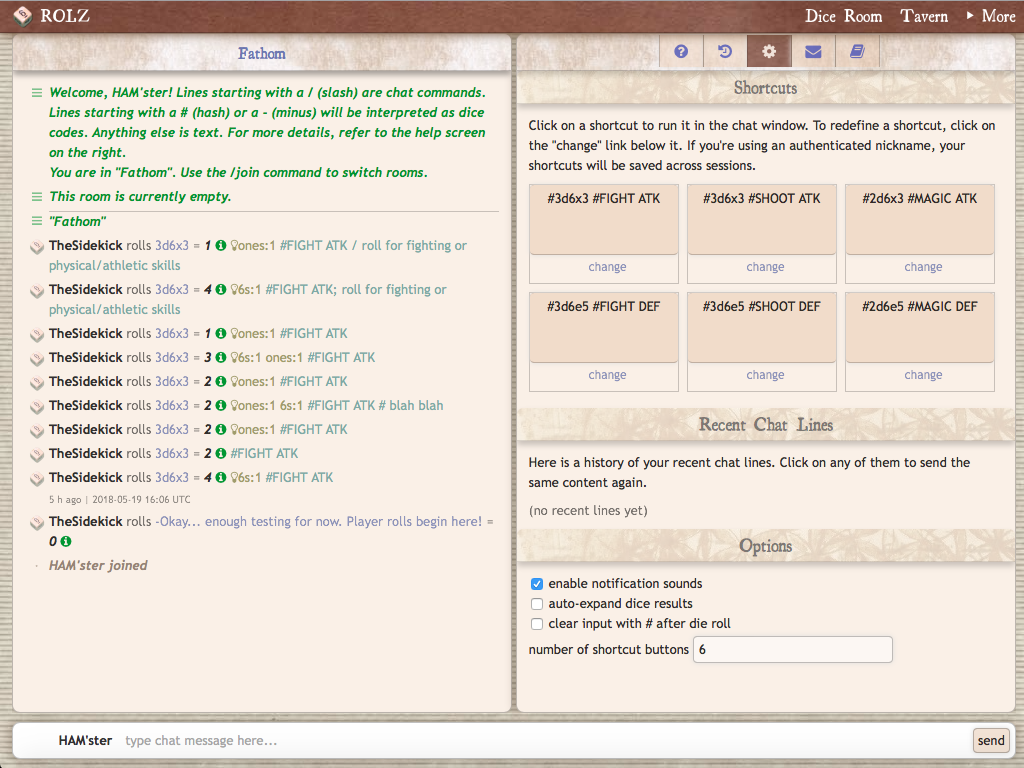Open roll history via the clock icon
Image resolution: width=1024 pixels, height=768 pixels.
point(725,51)
